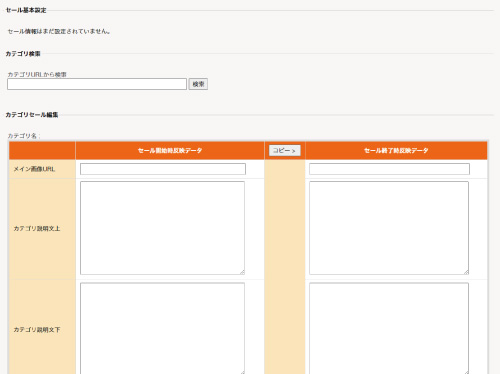Click メイン画像URL field under セール終了時反映データ

pyautogui.click(x=389, y=169)
